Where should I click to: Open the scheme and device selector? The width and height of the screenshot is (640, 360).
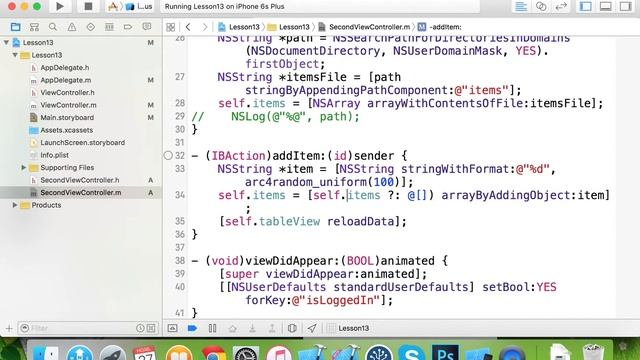point(131,6)
